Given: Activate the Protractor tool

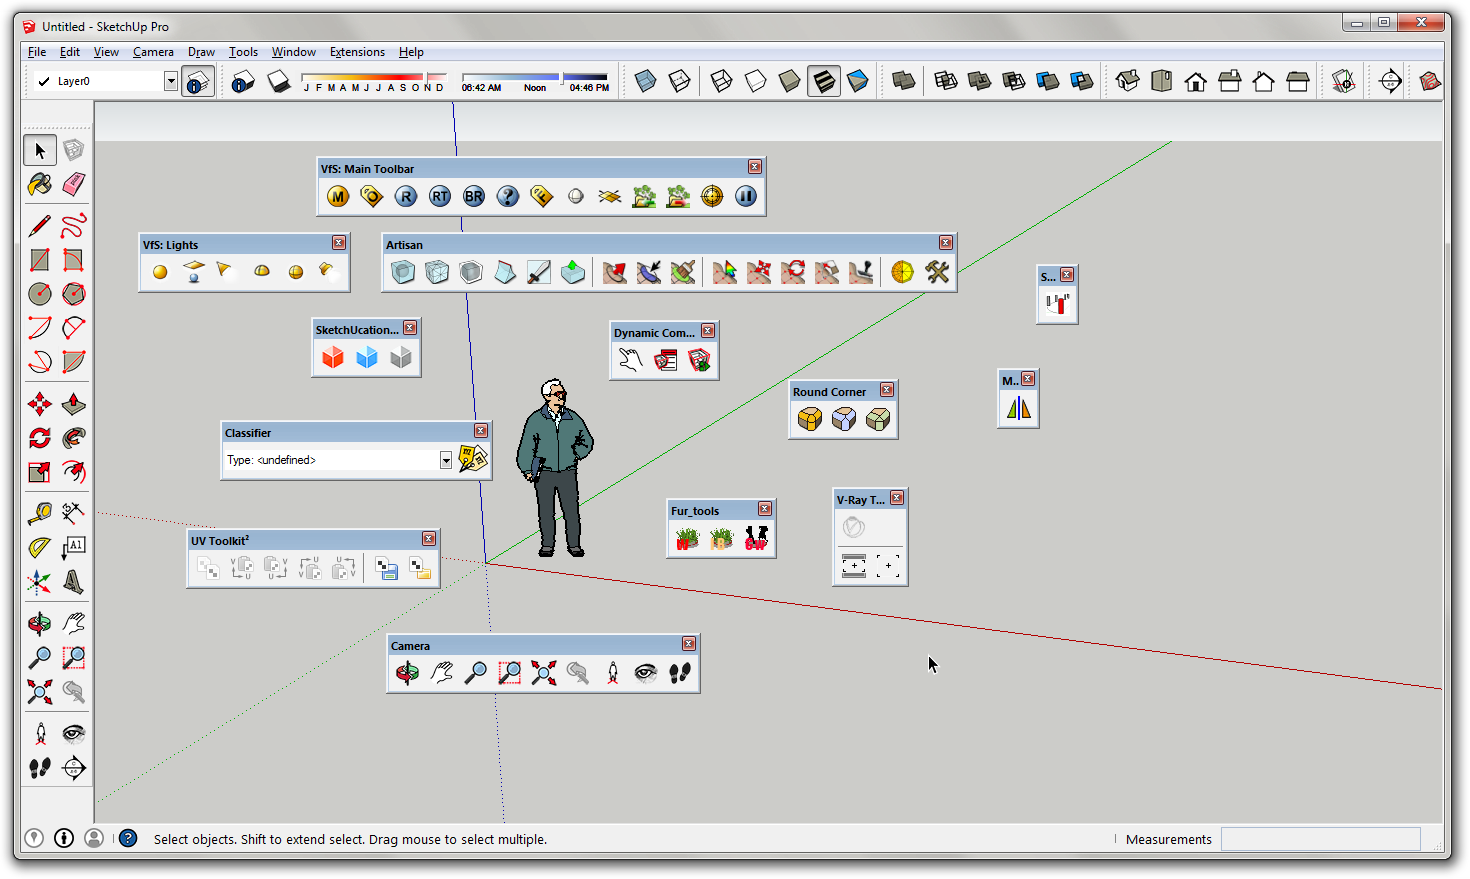Looking at the screenshot, I should coord(40,548).
